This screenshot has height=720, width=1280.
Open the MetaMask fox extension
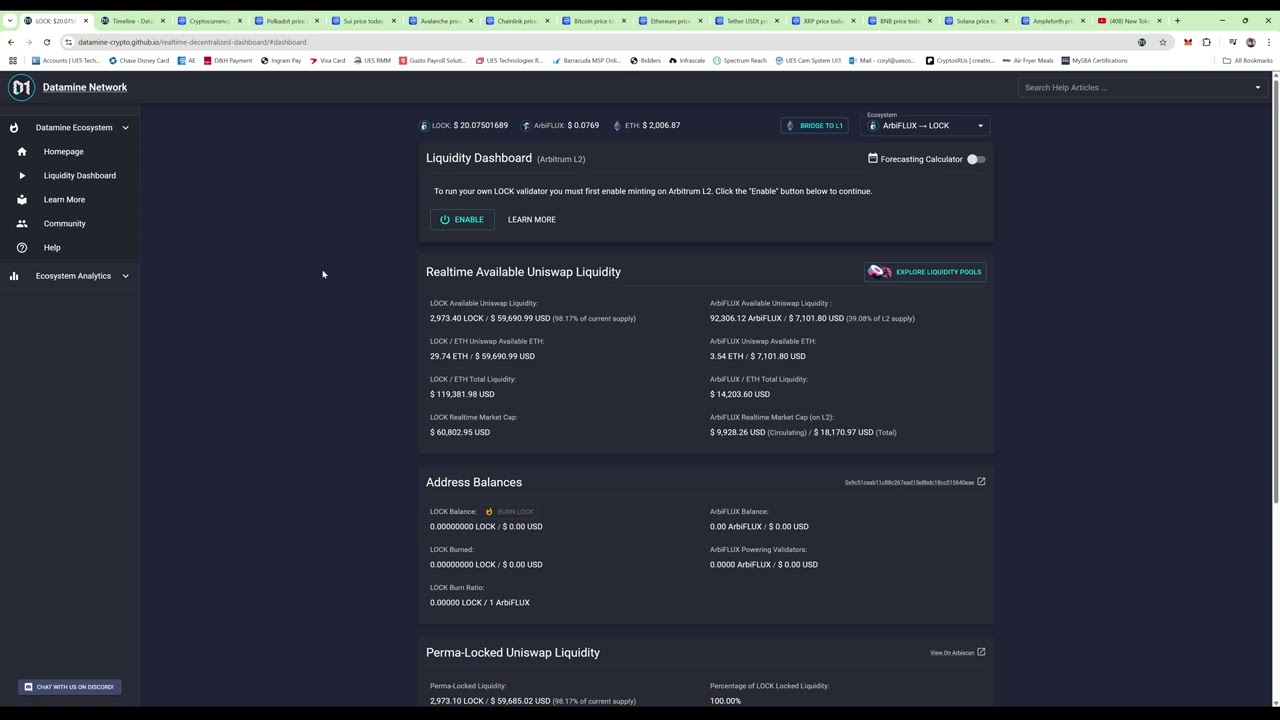pos(1188,42)
